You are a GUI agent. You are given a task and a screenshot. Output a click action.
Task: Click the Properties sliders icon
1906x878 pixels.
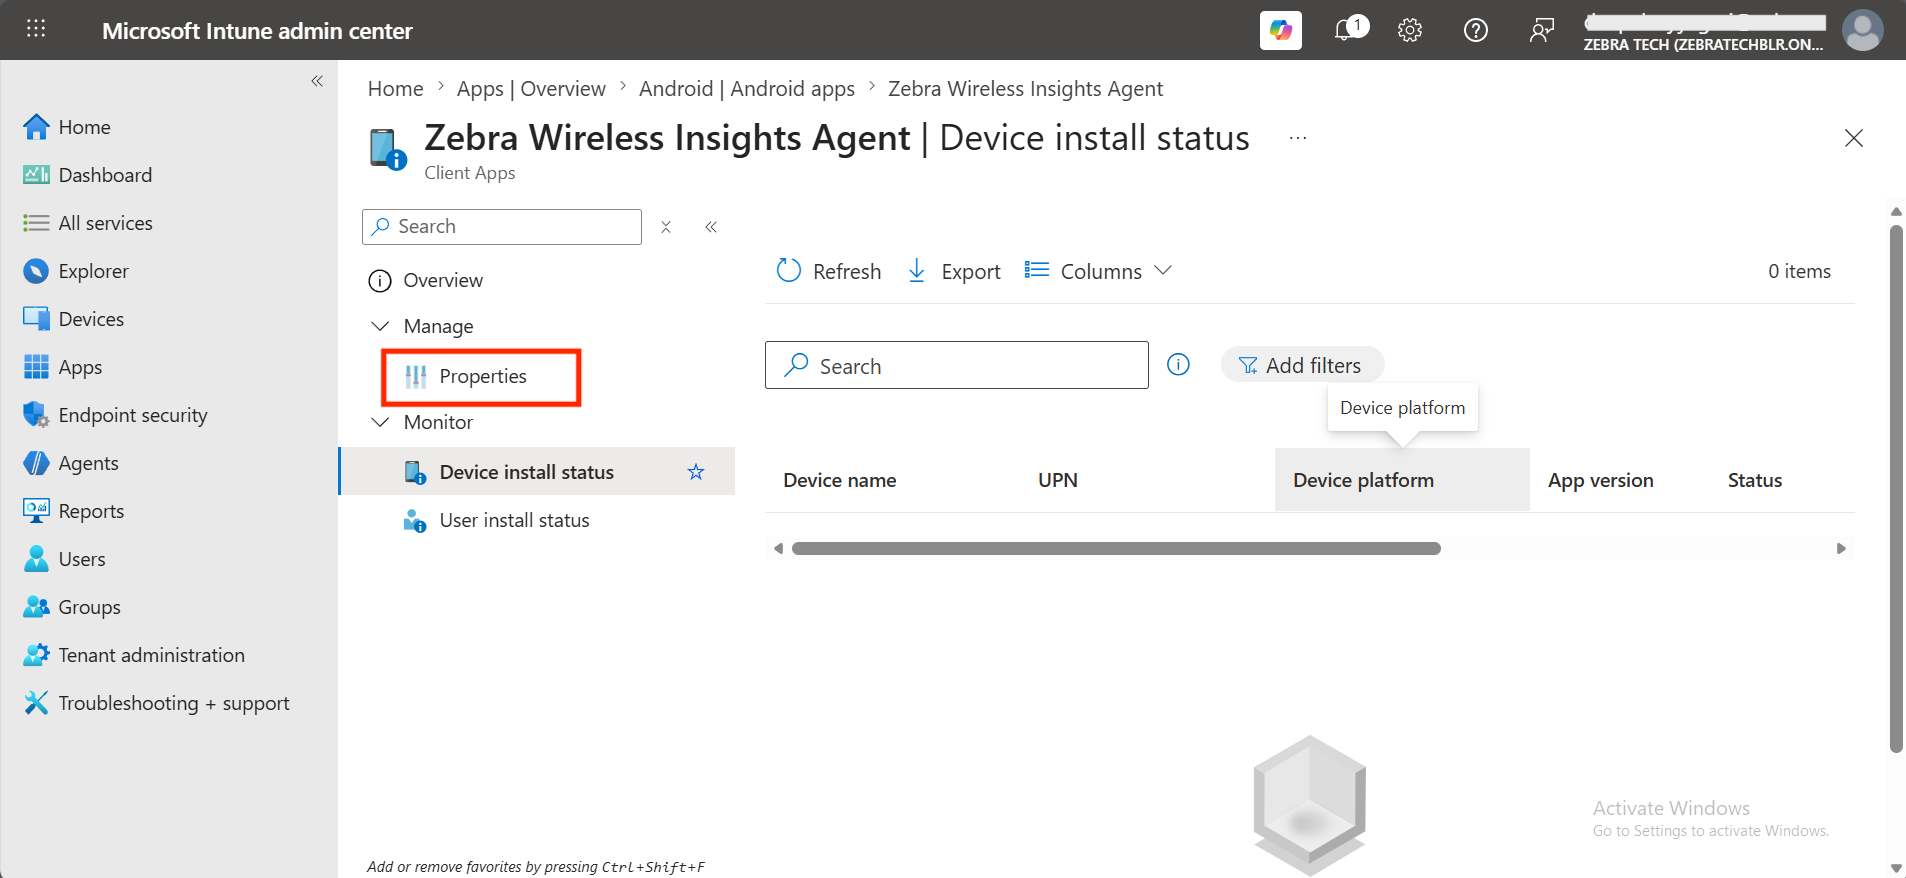(x=415, y=376)
